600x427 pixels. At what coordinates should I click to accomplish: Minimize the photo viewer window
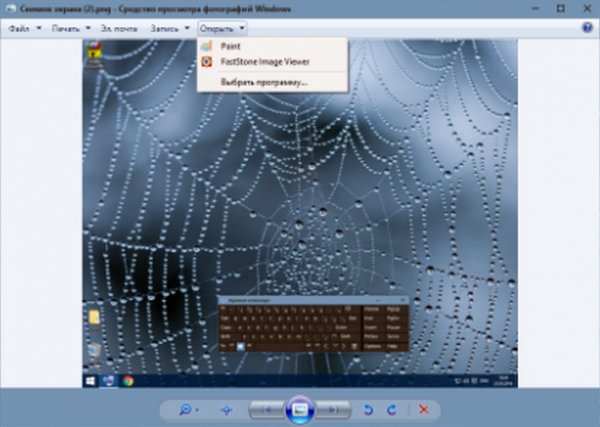[x=535, y=8]
